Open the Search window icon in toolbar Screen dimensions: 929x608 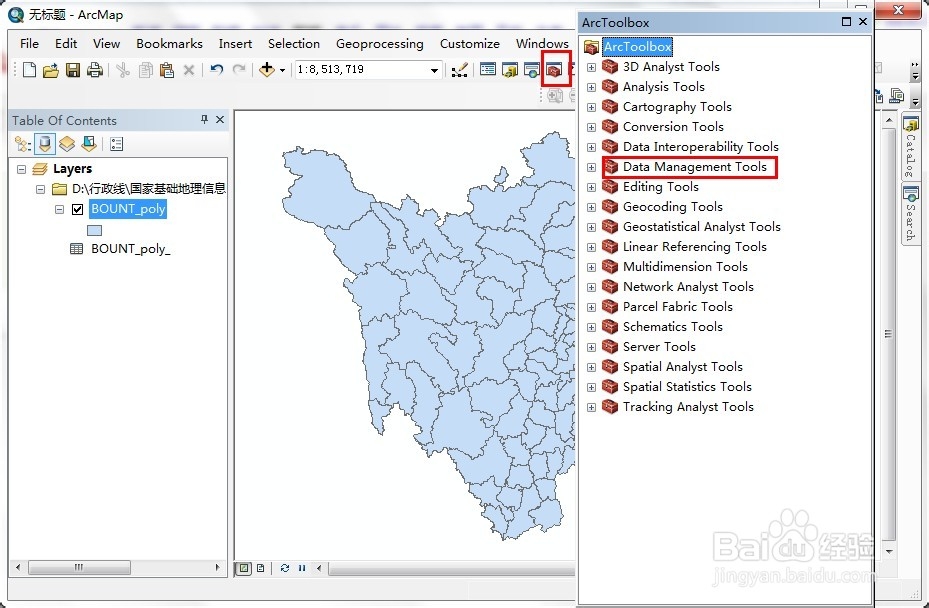point(531,70)
